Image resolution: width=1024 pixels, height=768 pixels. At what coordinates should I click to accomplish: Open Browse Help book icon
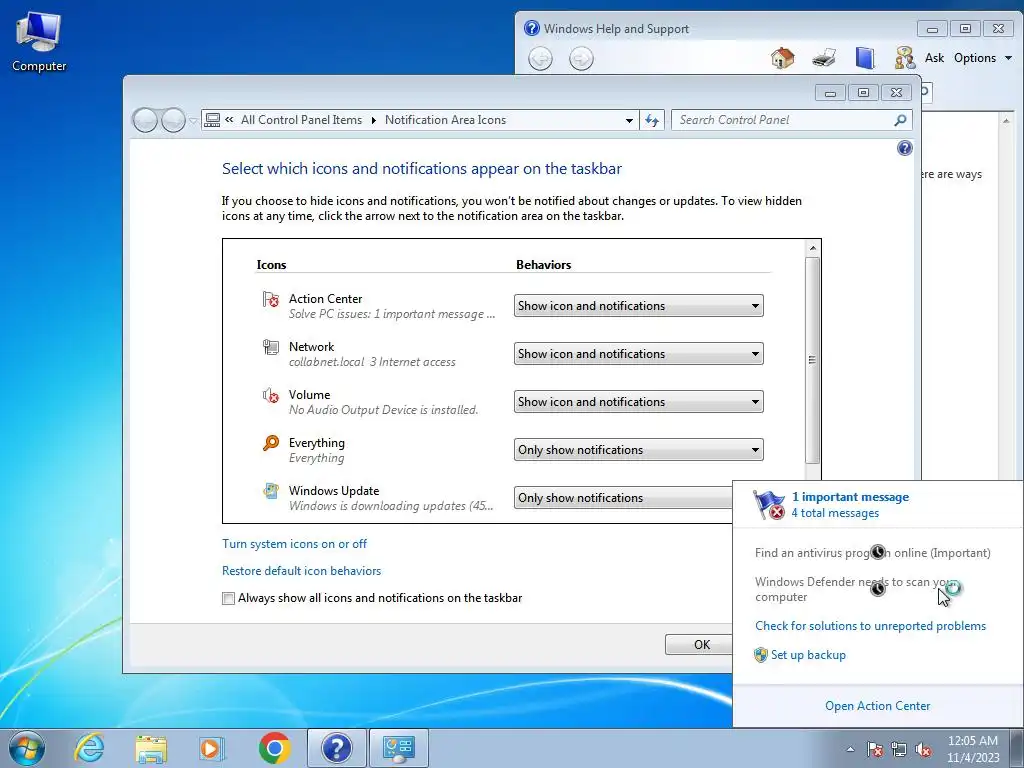point(865,58)
